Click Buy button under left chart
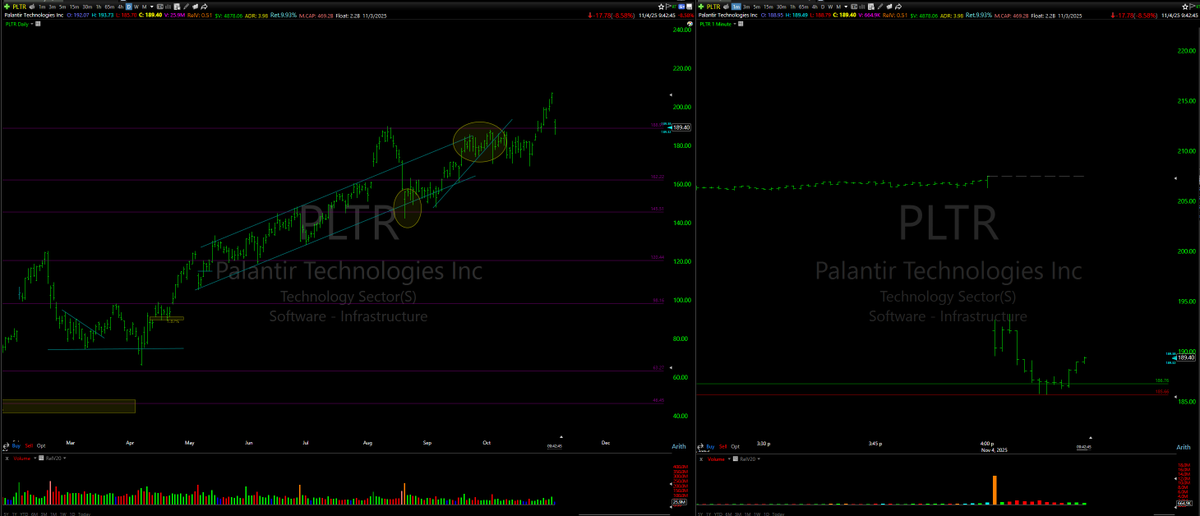The width and height of the screenshot is (1200, 516). 16,446
